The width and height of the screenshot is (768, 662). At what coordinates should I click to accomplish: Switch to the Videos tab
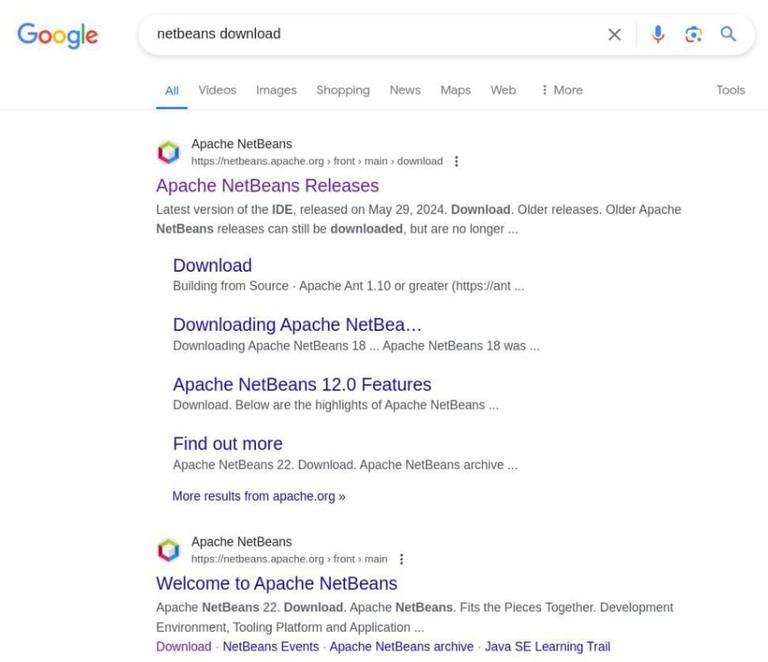[x=217, y=90]
